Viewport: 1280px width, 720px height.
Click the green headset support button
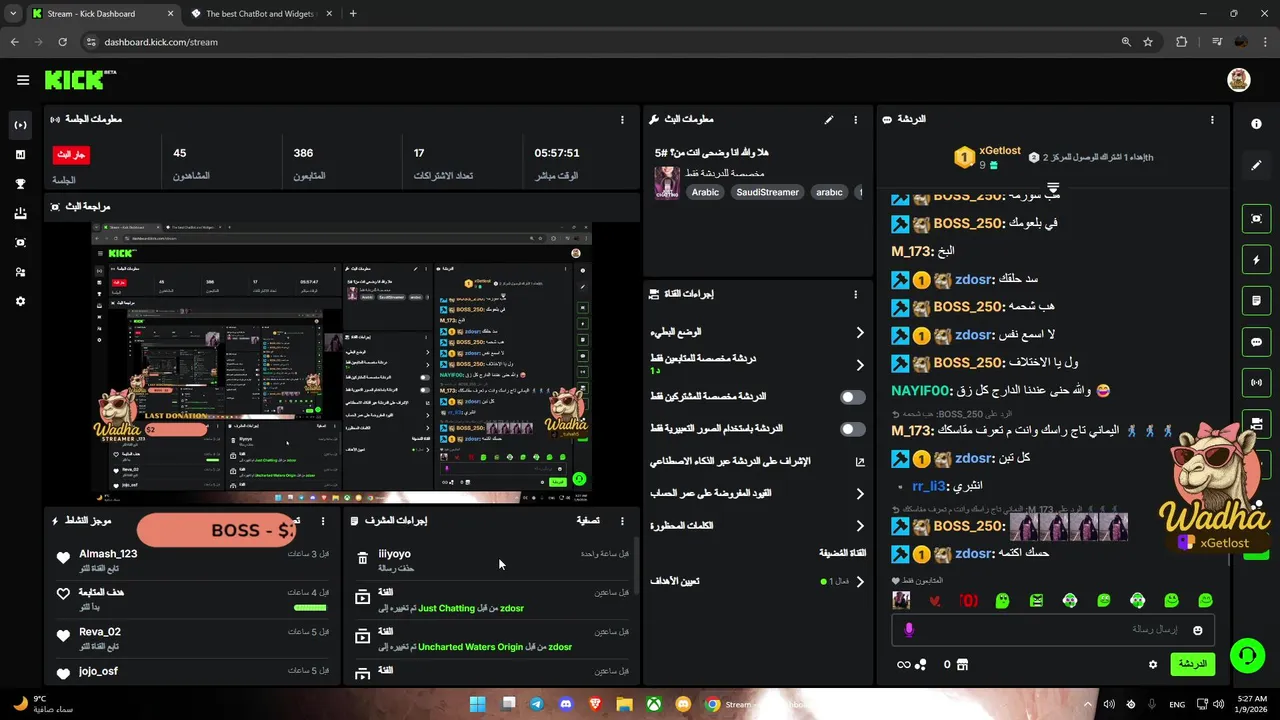1247,656
